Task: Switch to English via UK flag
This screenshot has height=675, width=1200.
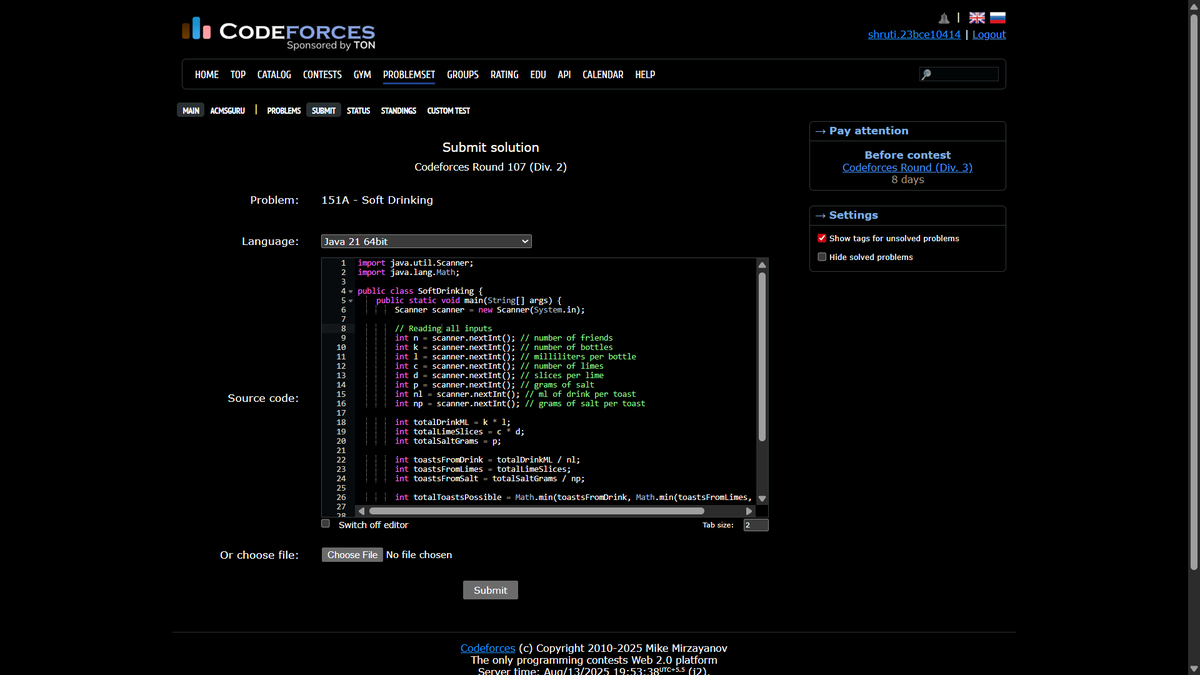Action: point(977,18)
